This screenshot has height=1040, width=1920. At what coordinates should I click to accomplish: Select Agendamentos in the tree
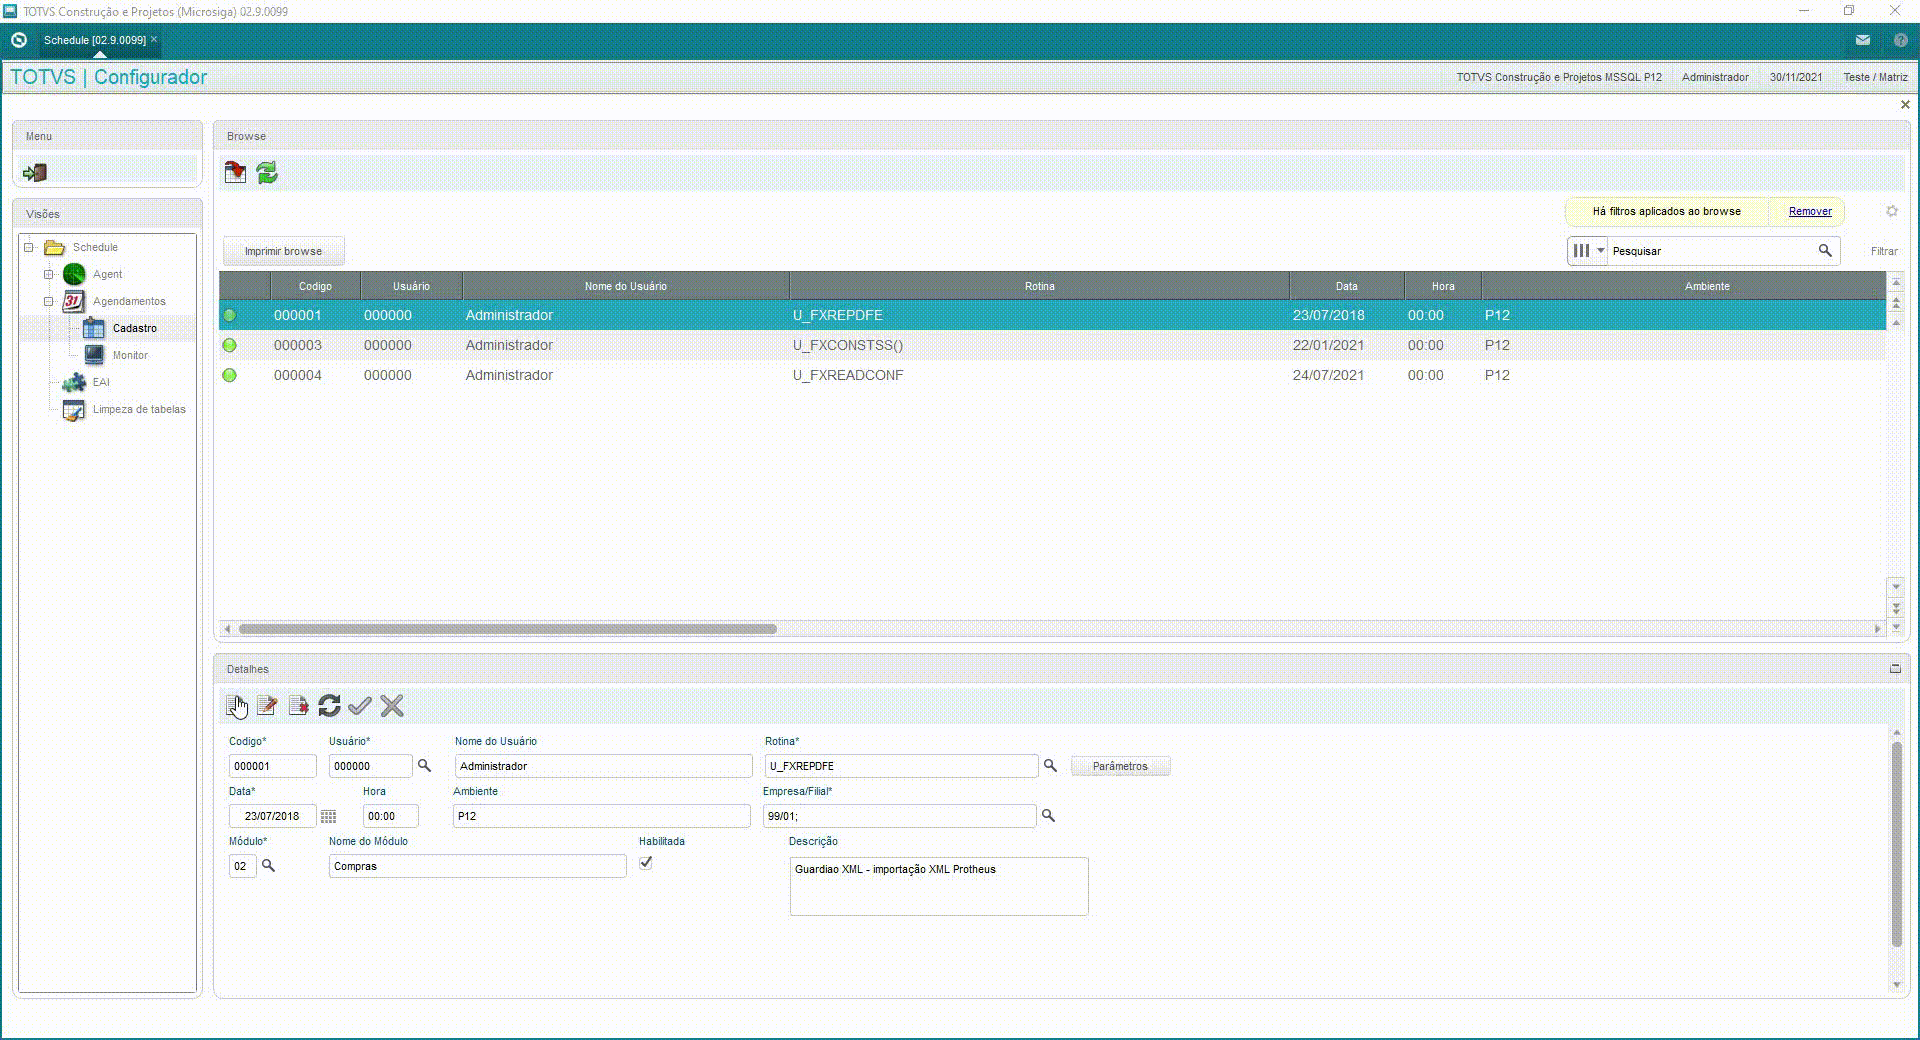pos(129,301)
